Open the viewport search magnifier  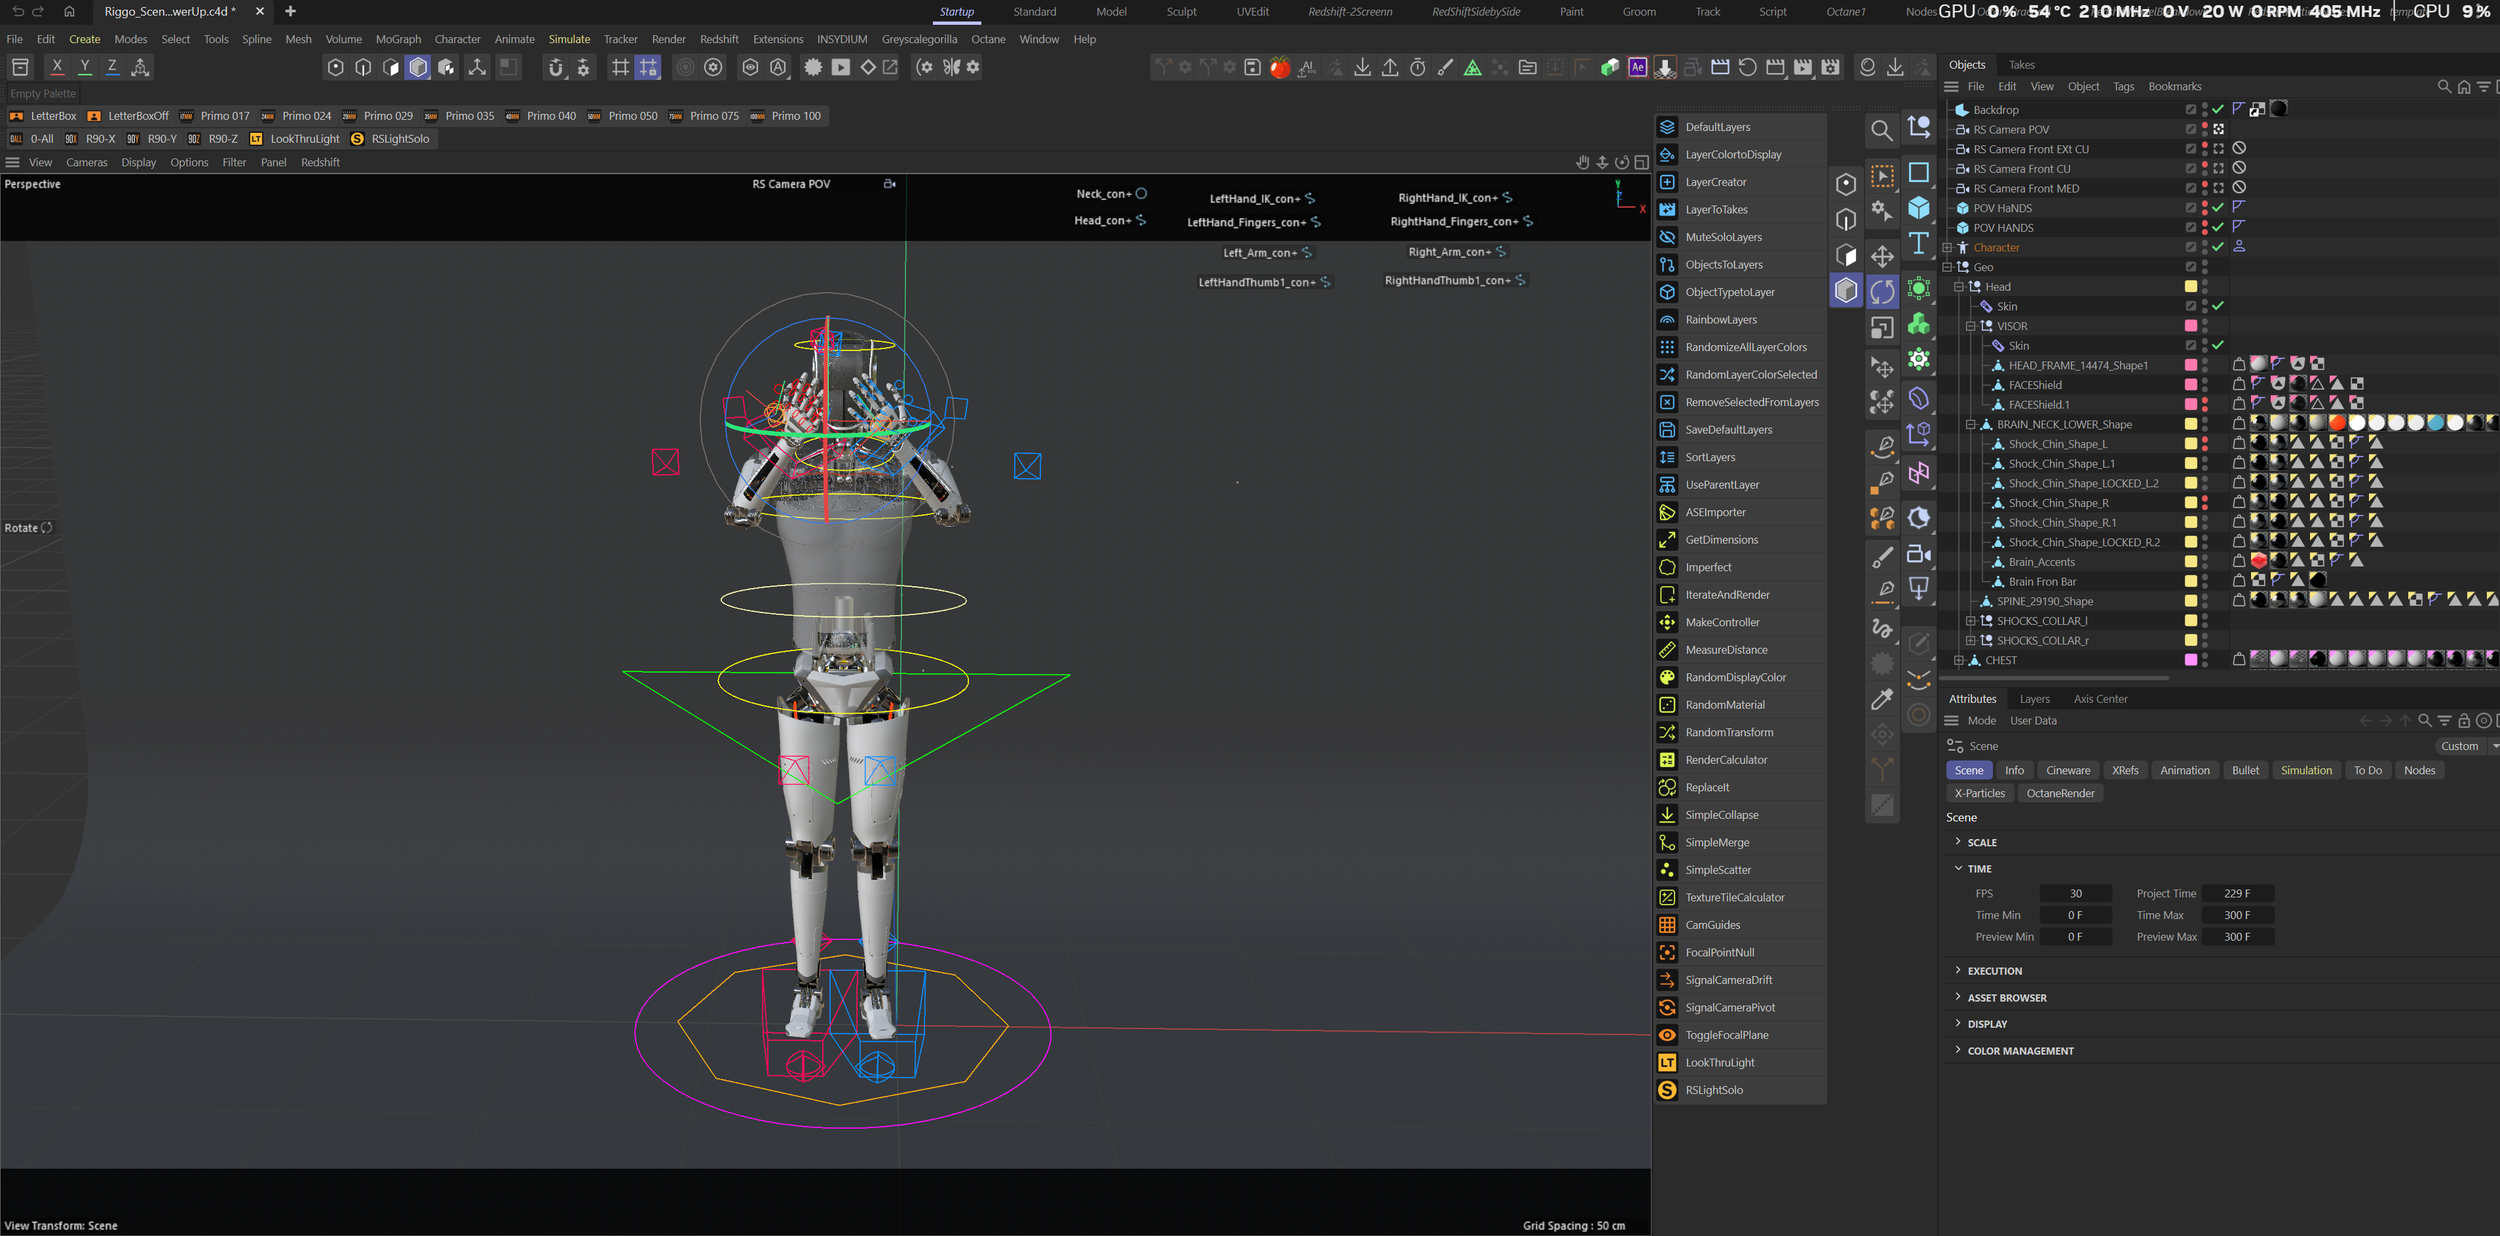click(1881, 130)
